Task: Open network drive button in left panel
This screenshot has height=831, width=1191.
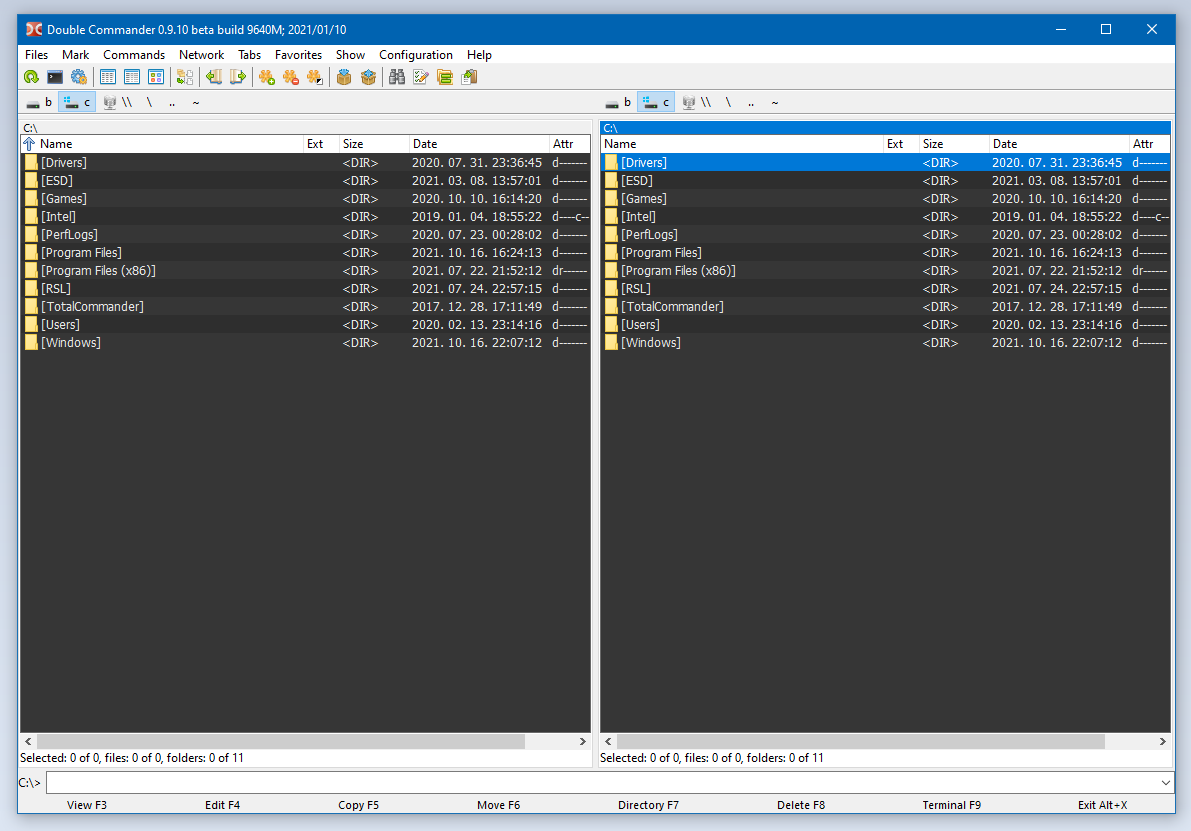Action: pyautogui.click(x=118, y=103)
